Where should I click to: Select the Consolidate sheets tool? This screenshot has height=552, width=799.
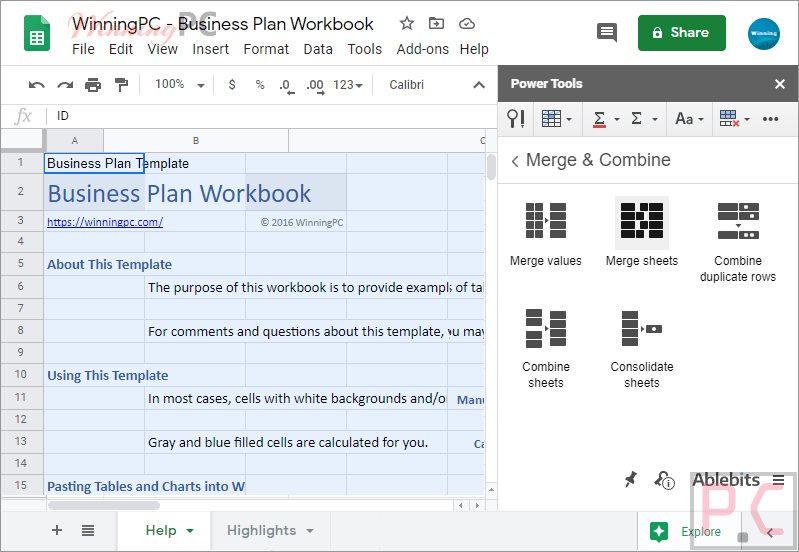pos(642,349)
